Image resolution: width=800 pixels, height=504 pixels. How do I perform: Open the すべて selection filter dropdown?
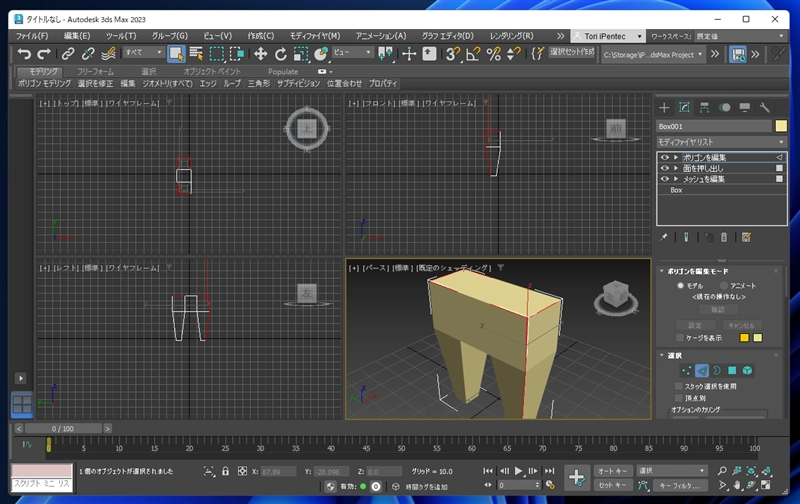click(143, 53)
